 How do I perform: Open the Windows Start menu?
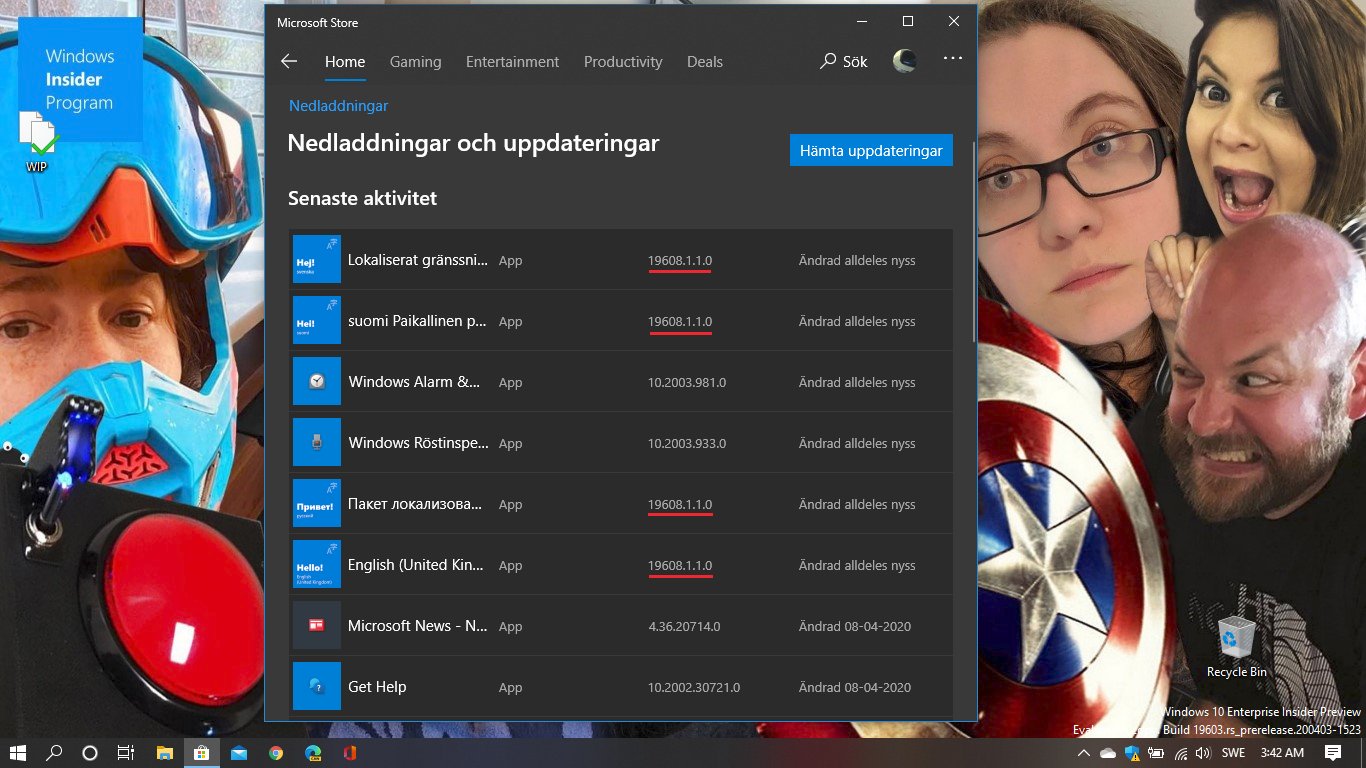18,753
